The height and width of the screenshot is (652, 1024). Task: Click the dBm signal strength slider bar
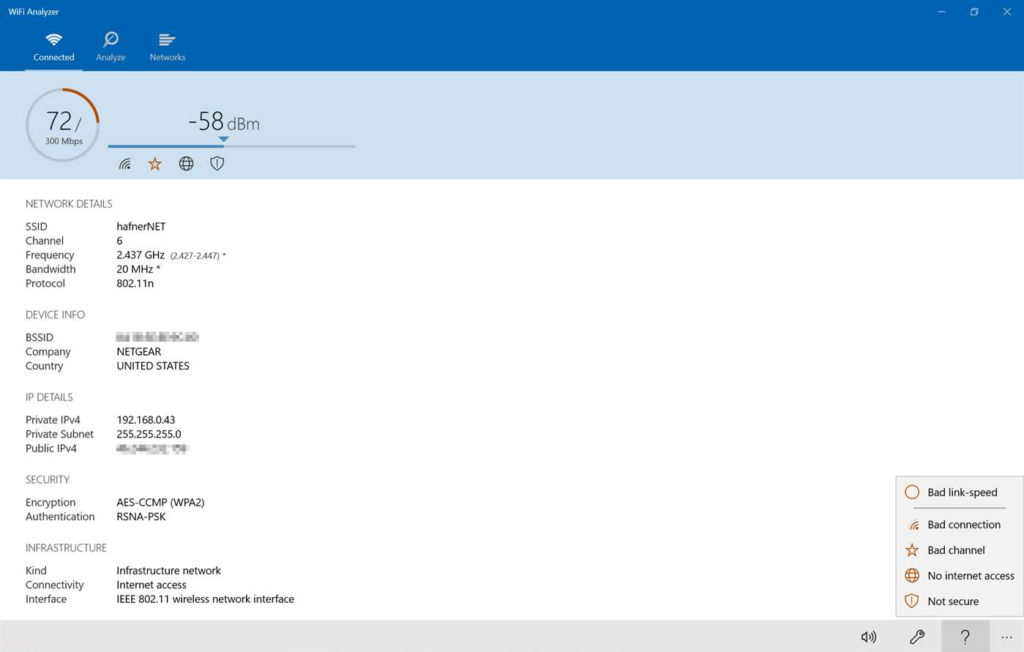(231, 145)
